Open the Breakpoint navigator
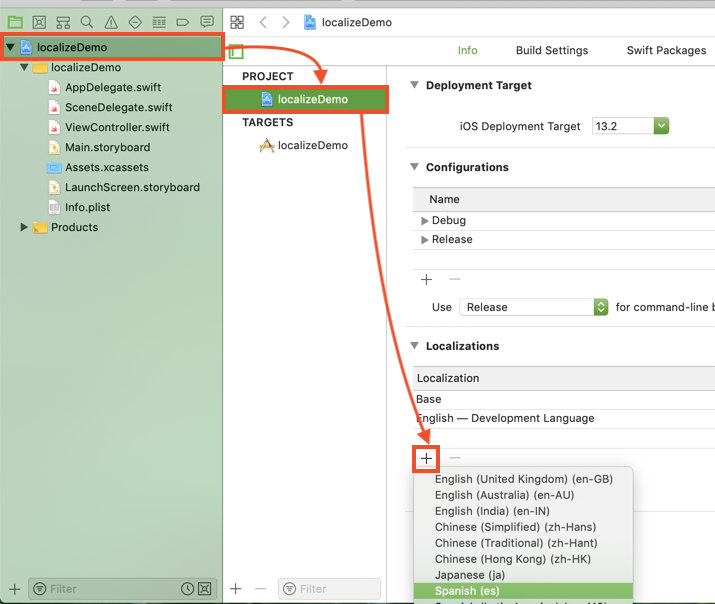Screen dimensions: 715x604 click(183, 22)
